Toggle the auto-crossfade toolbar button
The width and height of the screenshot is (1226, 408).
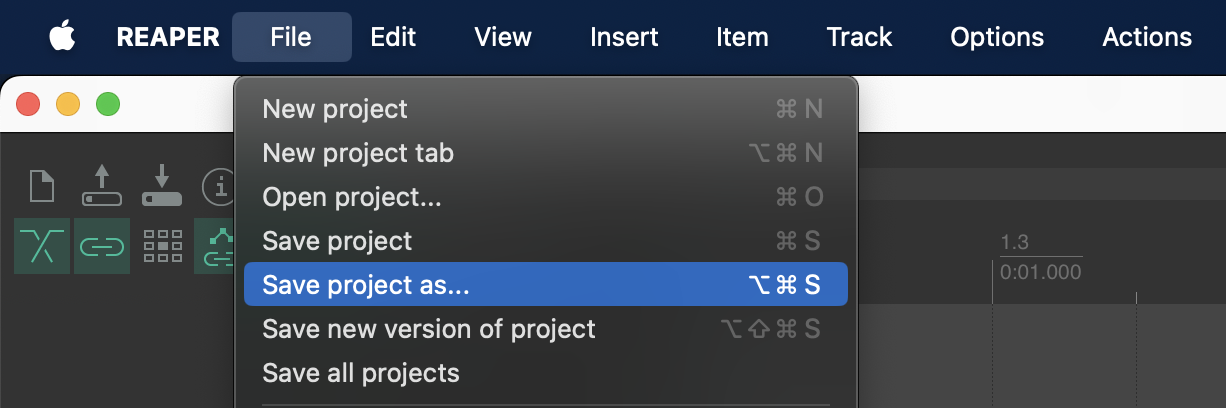[x=42, y=246]
